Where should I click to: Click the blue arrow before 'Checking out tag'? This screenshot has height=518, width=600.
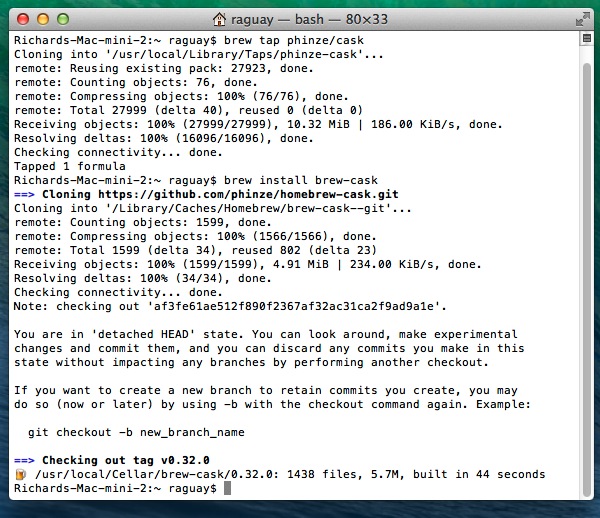[24, 460]
